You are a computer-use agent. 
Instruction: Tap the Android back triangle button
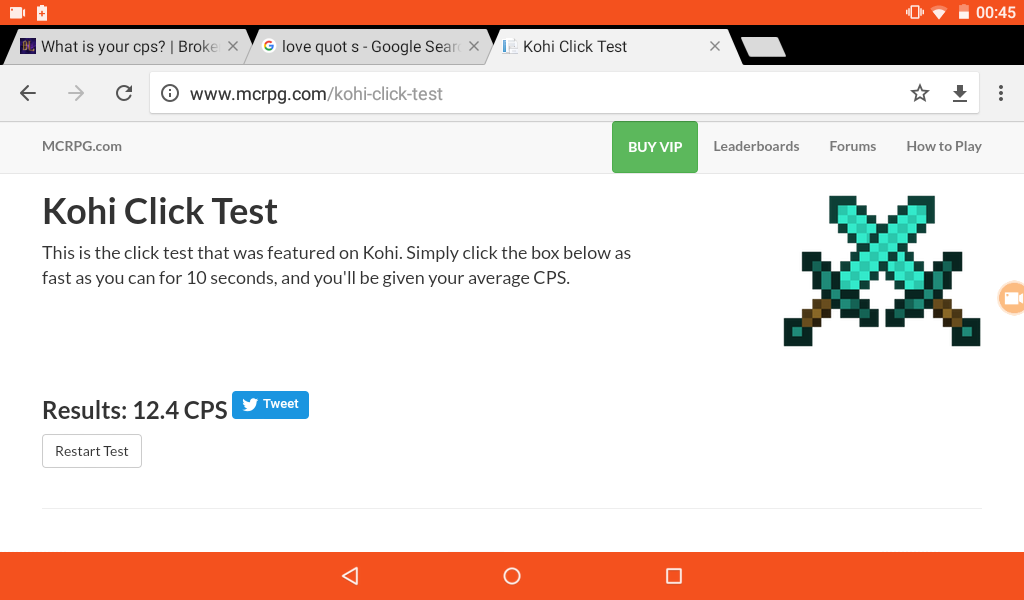tap(350, 576)
